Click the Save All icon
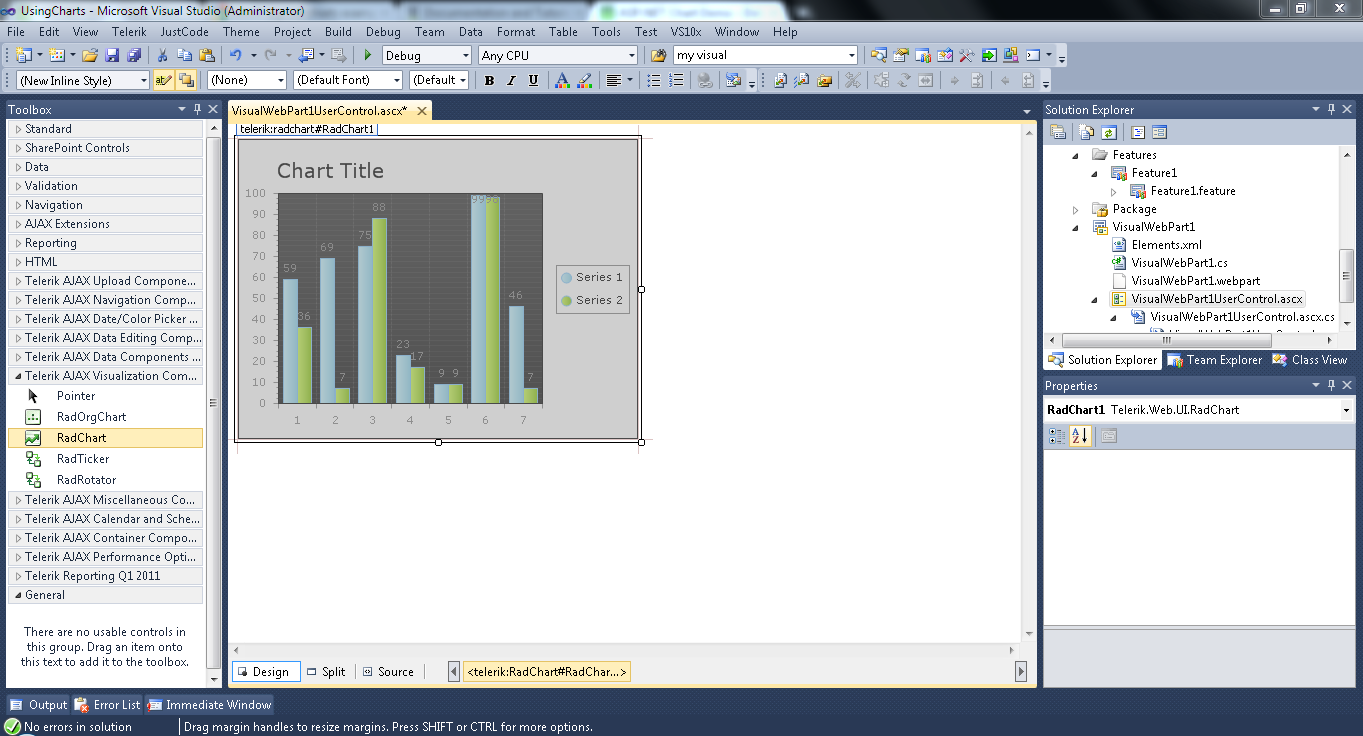The image size is (1363, 736). [x=134, y=56]
